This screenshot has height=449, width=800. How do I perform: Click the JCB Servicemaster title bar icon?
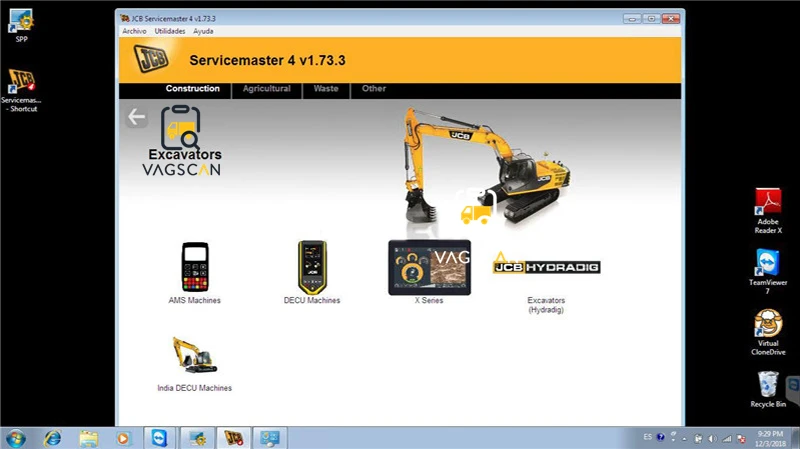coord(124,18)
